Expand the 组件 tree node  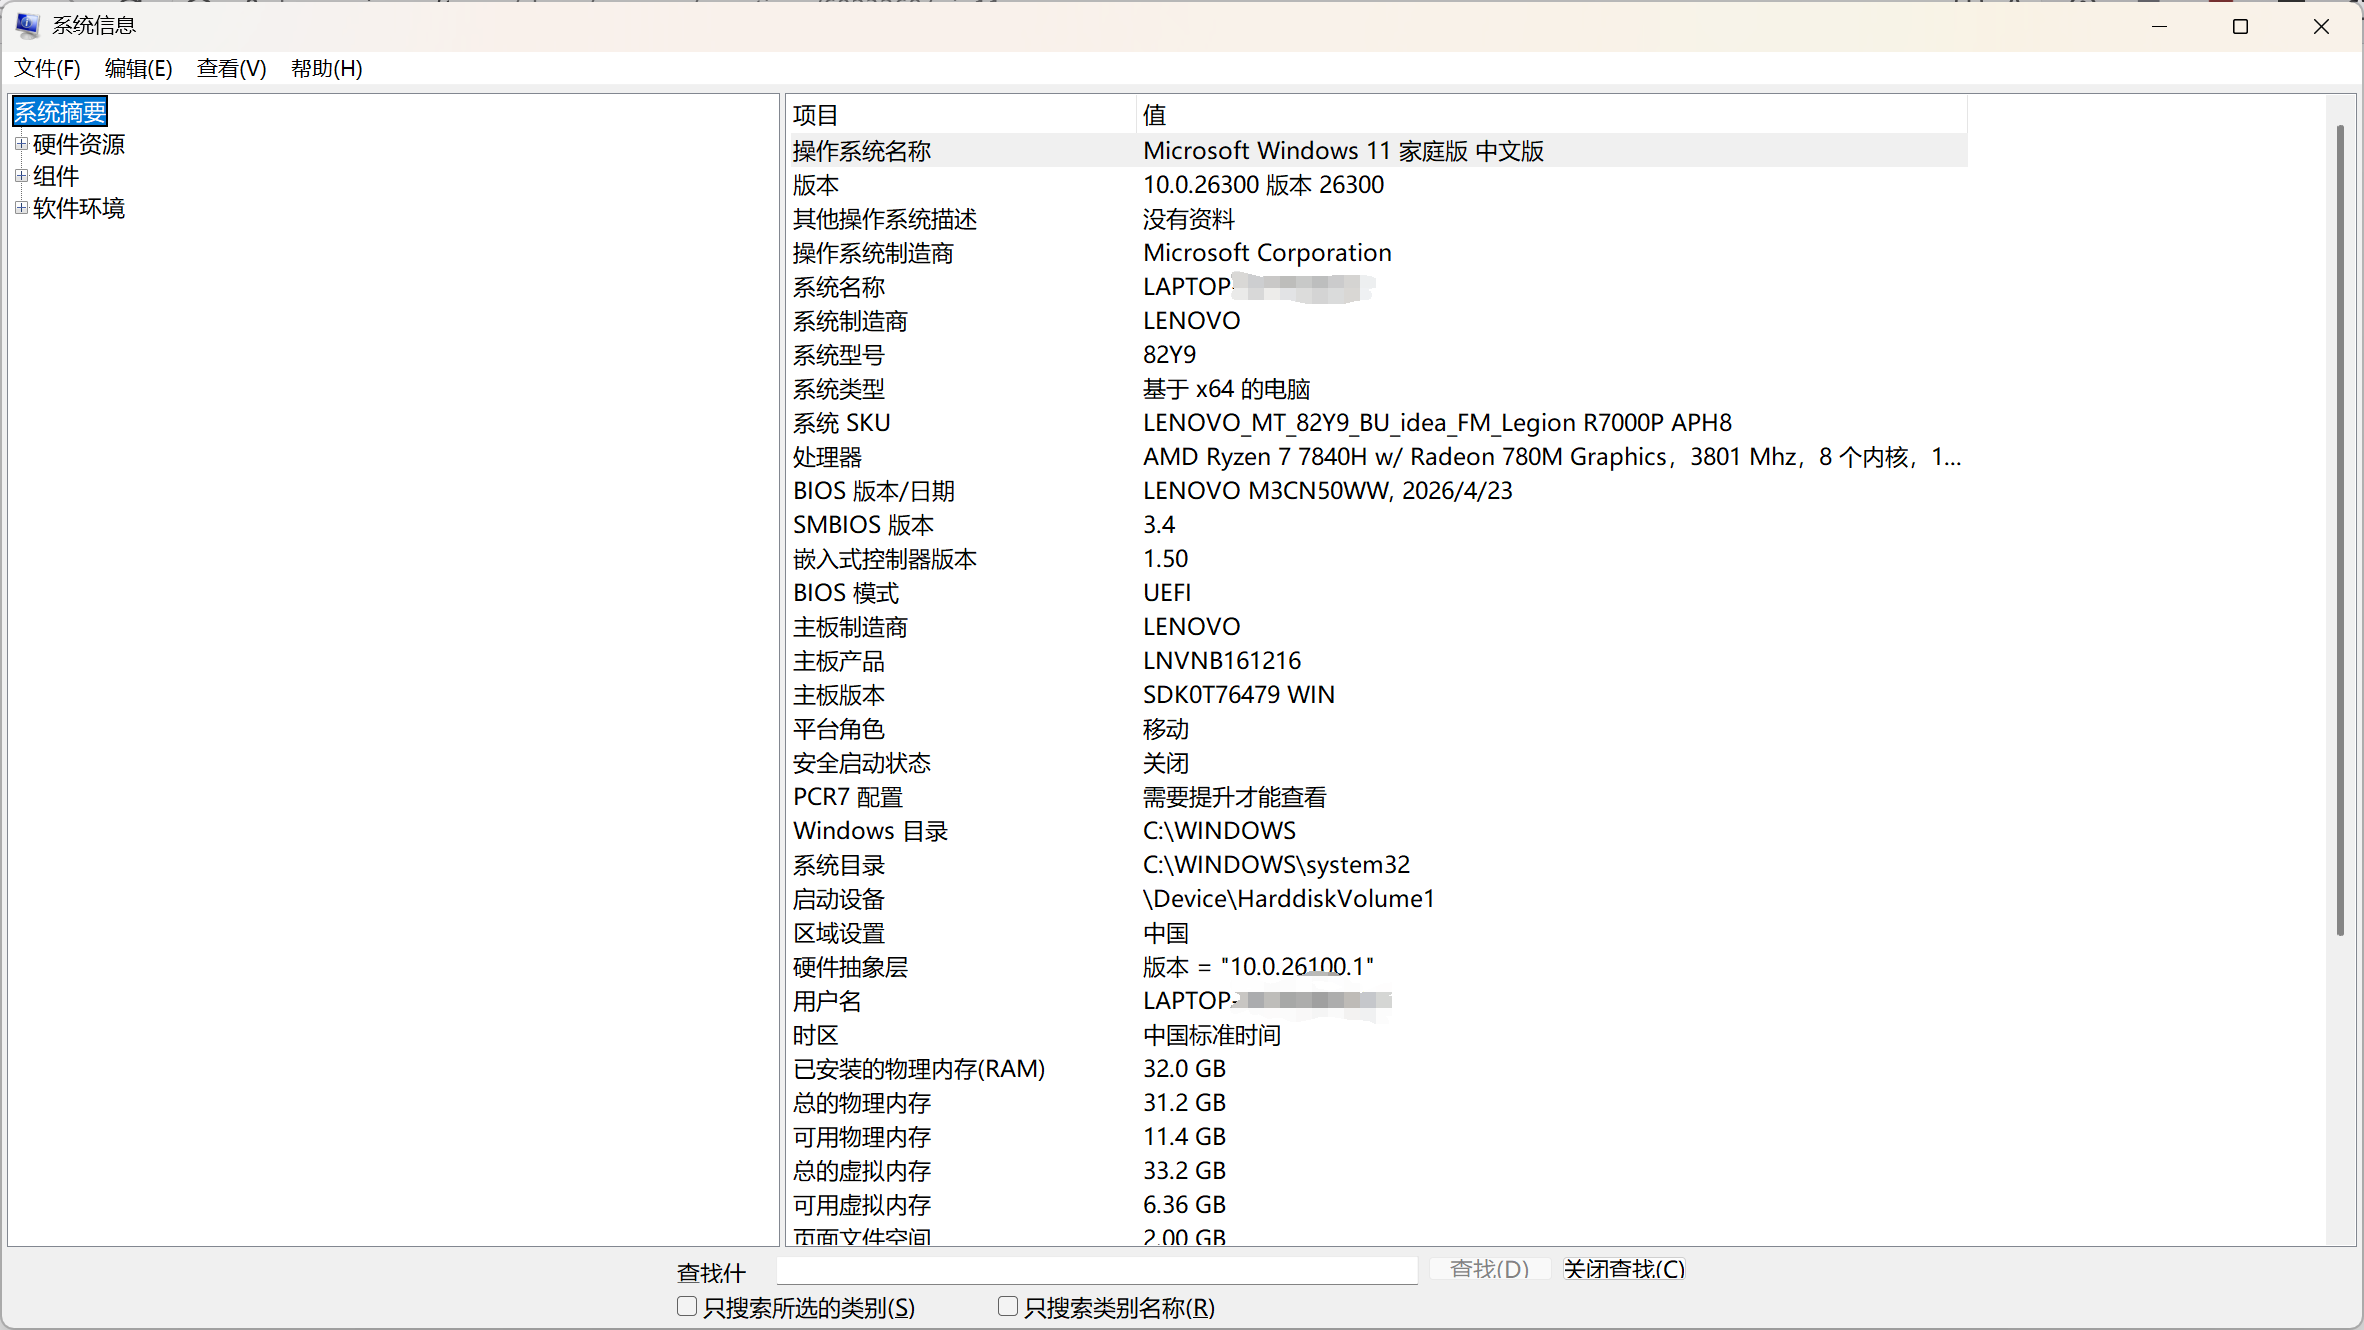[21, 176]
